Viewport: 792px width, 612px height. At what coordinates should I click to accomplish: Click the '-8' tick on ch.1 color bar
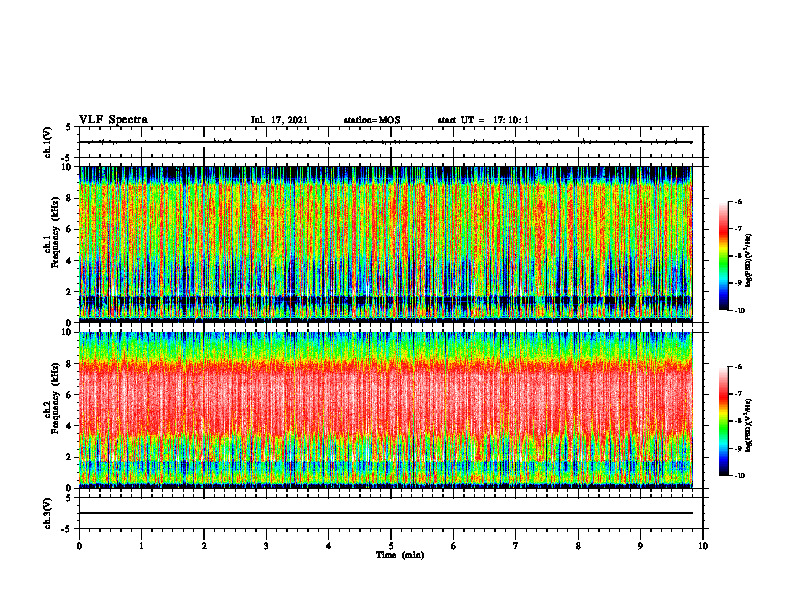click(739, 256)
